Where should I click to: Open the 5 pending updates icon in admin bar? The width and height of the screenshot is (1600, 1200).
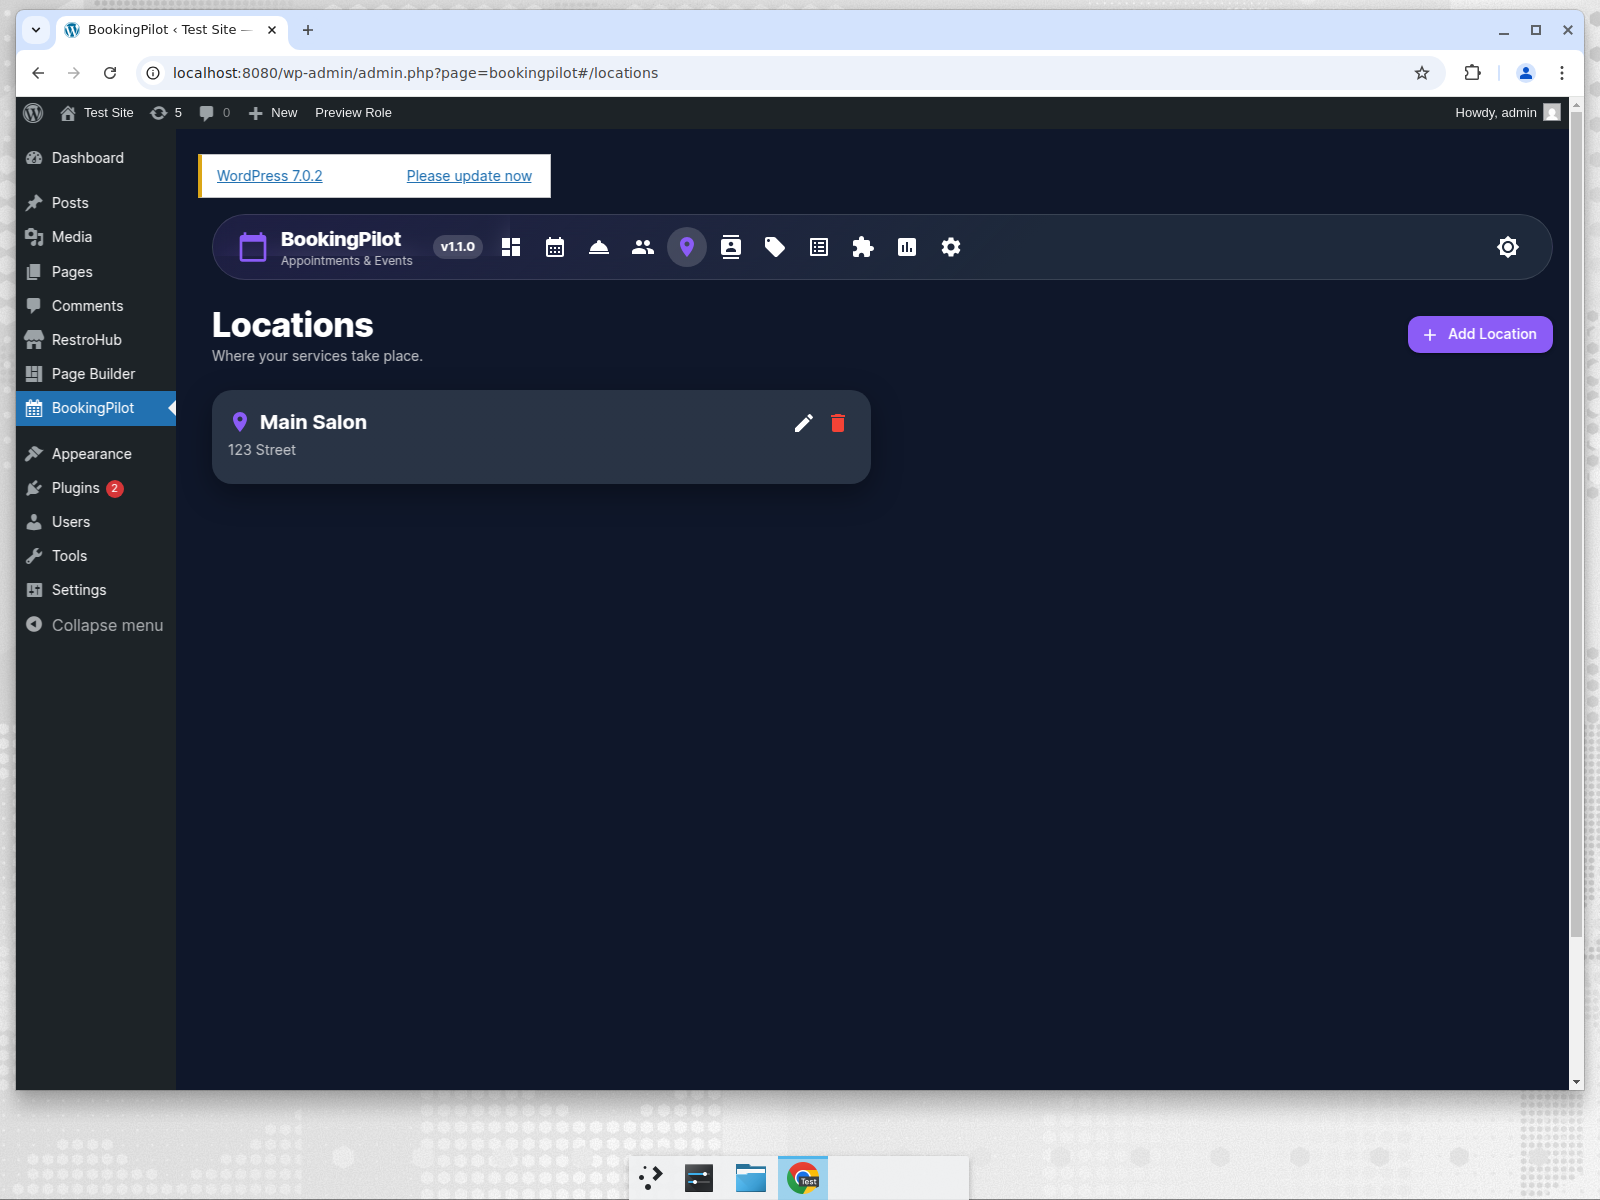(166, 113)
